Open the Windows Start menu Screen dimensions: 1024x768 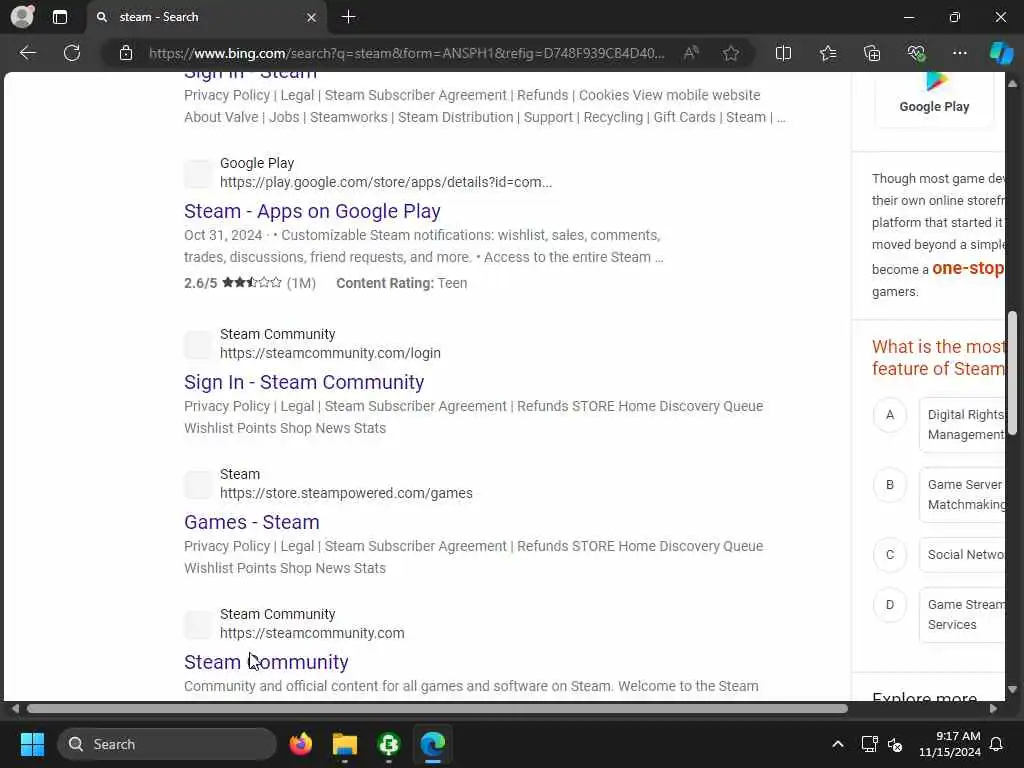pos(32,744)
